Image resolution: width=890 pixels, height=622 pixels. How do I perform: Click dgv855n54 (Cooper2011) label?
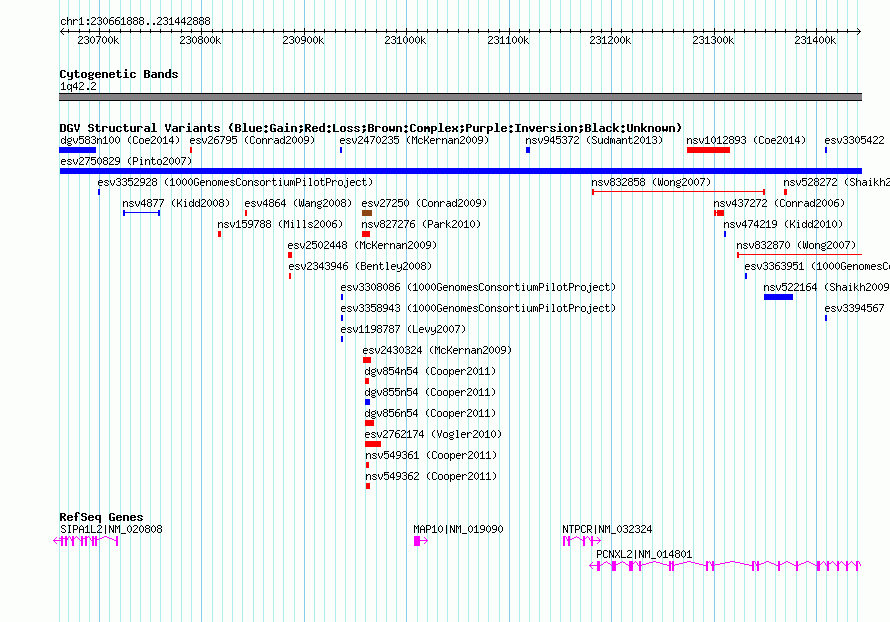coord(430,392)
